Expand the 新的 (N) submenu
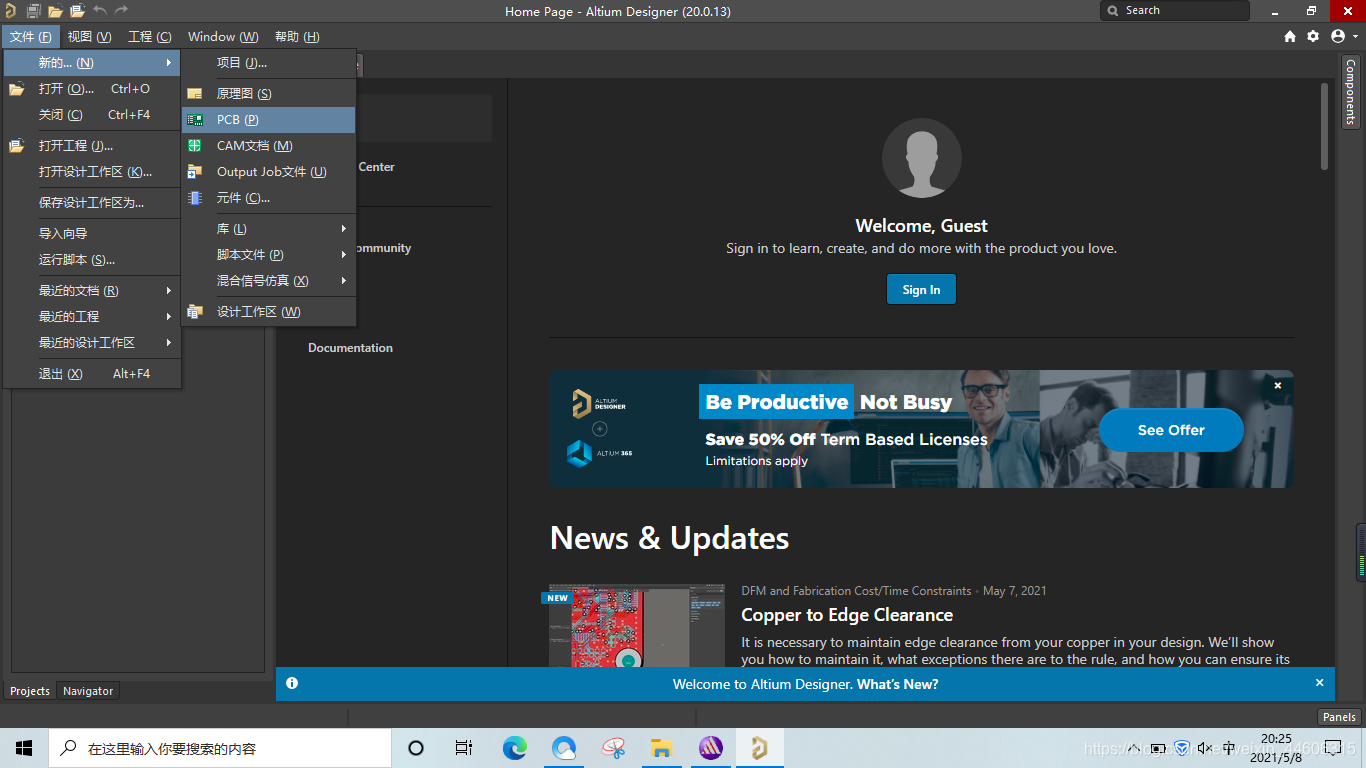 pyautogui.click(x=92, y=63)
